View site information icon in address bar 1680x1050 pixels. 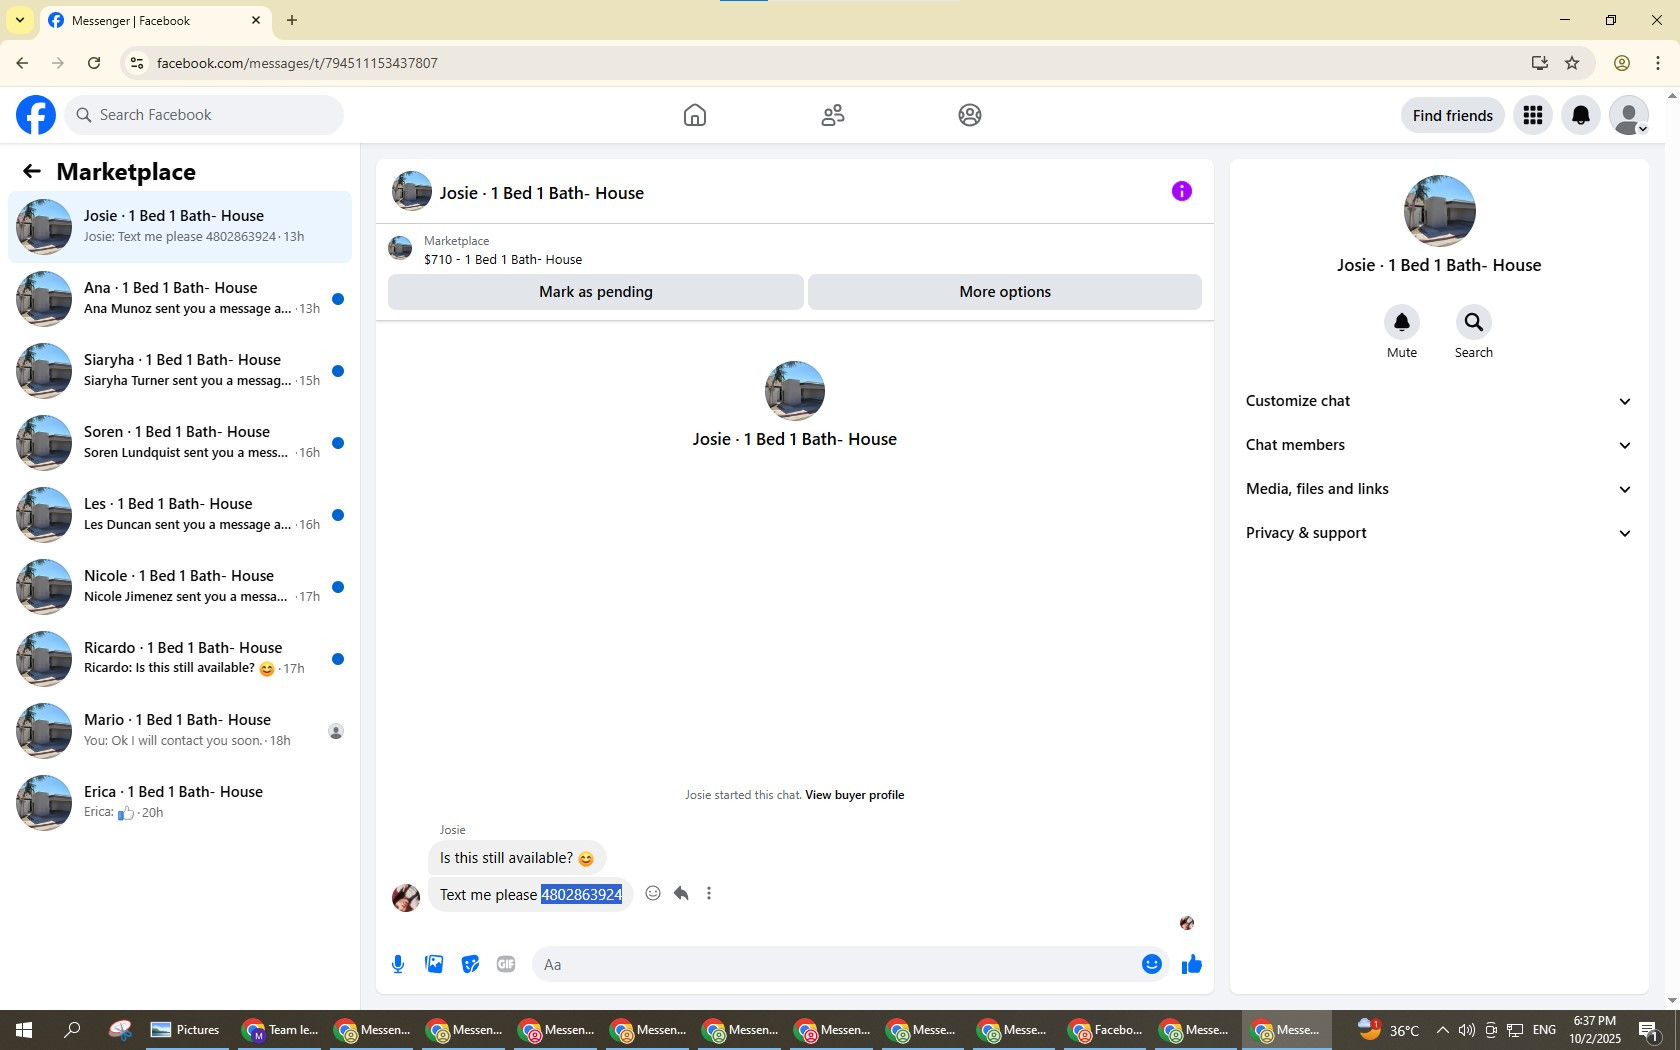[137, 63]
